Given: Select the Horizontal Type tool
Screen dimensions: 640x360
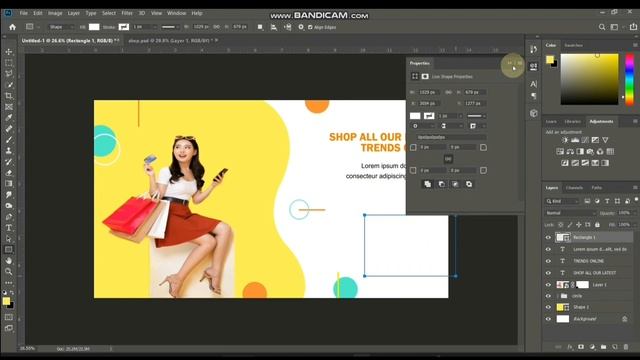Looking at the screenshot, I should pyautogui.click(x=9, y=228).
